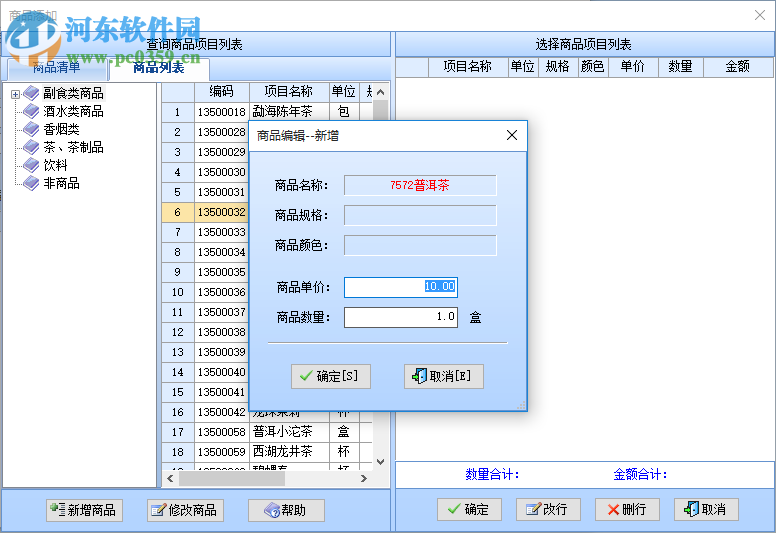Image resolution: width=776 pixels, height=533 pixels.
Task: Click 取消[E] in the edit dialog
Action: pos(443,376)
